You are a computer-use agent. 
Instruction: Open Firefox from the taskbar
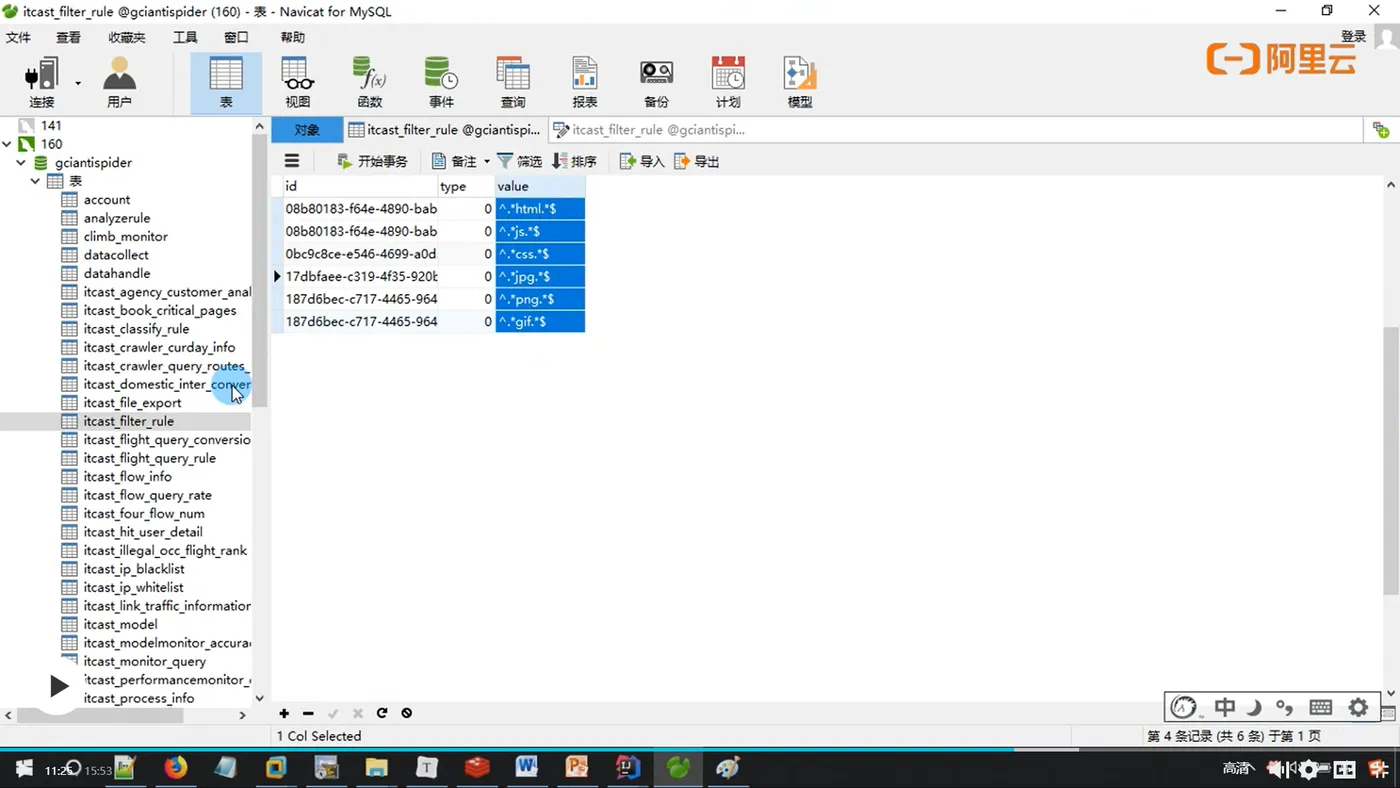tap(175, 768)
